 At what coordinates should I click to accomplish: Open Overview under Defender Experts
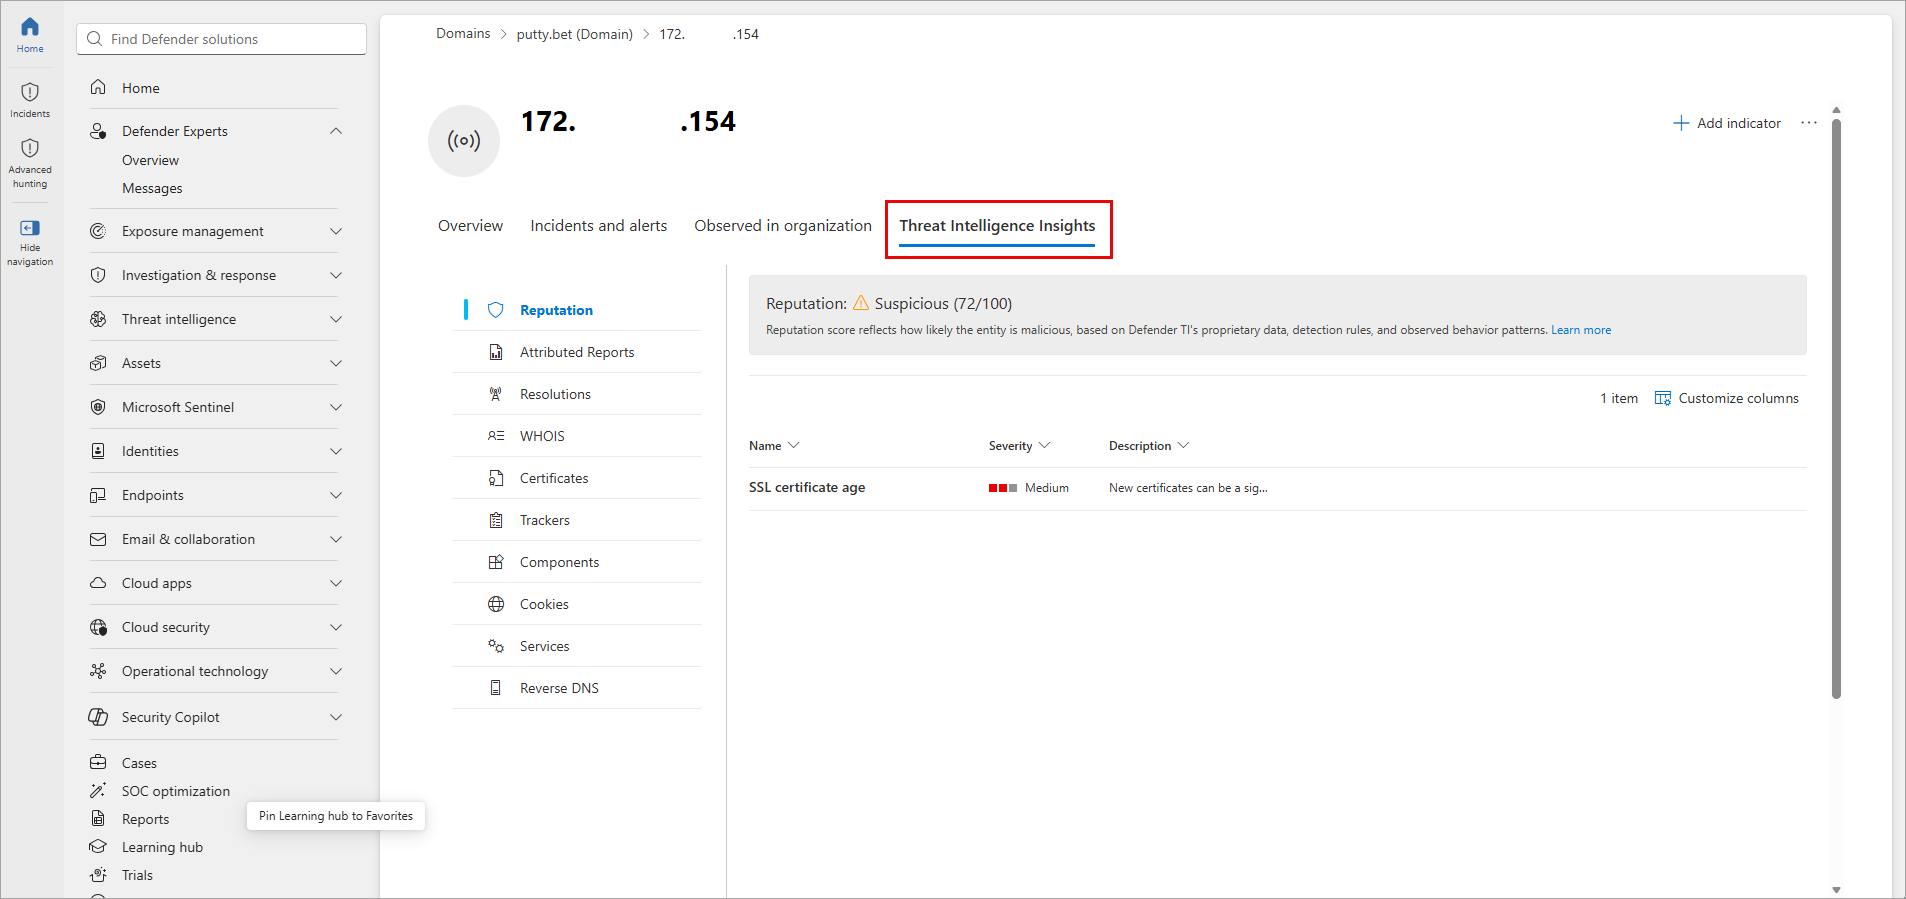[151, 160]
